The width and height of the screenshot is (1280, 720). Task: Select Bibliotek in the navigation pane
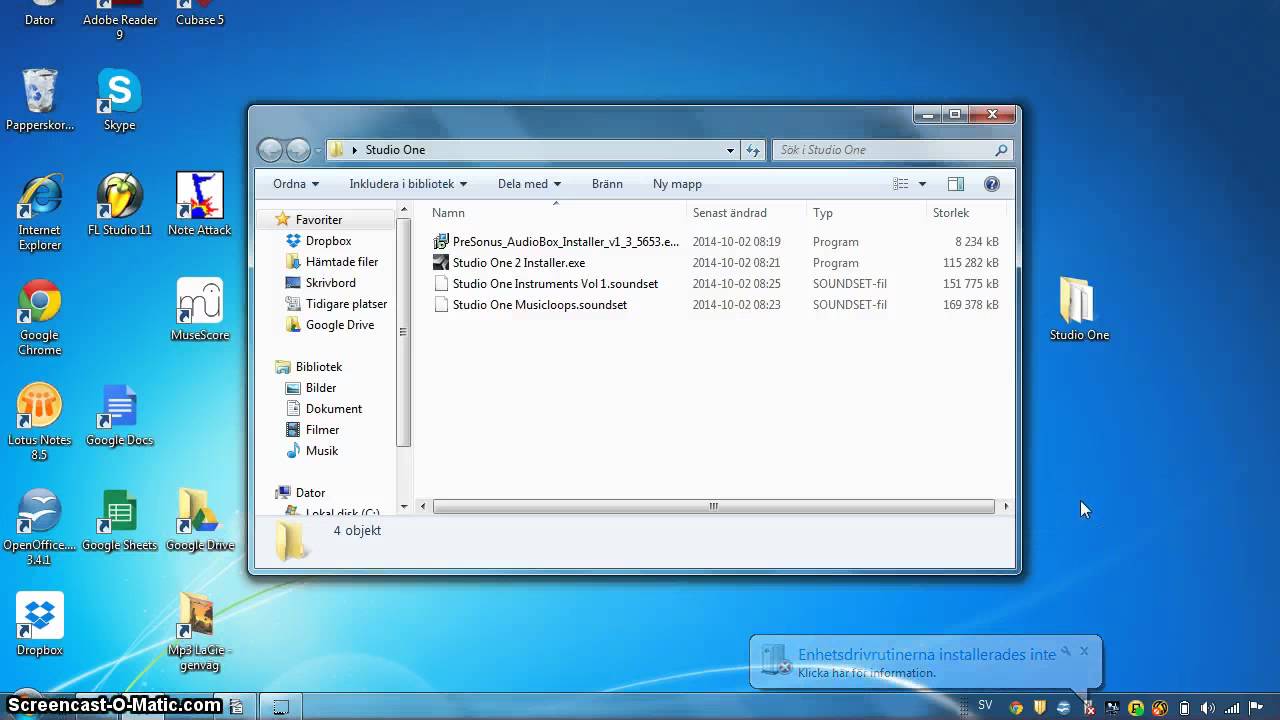[x=318, y=367]
